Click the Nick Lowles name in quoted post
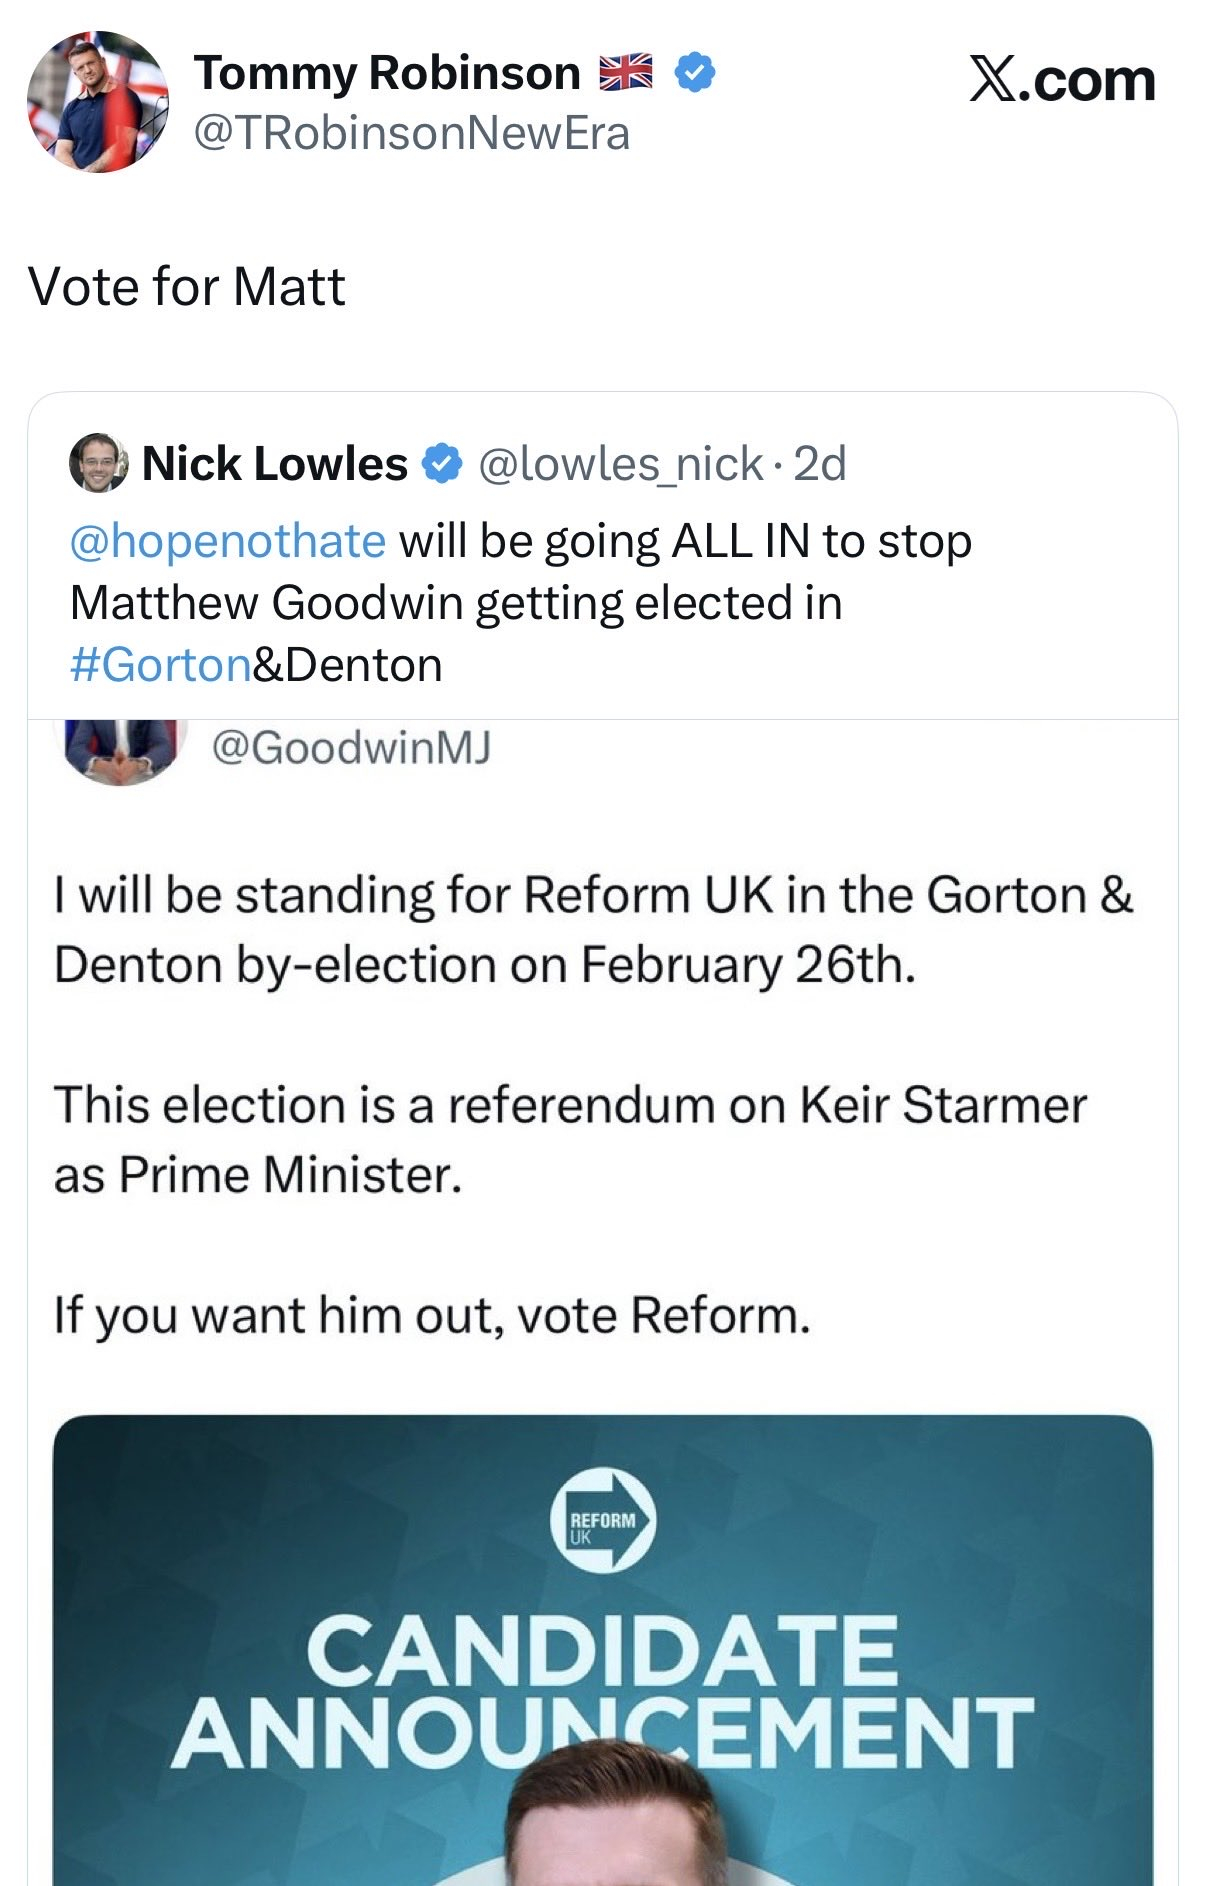This screenshot has width=1206, height=1886. tap(275, 464)
